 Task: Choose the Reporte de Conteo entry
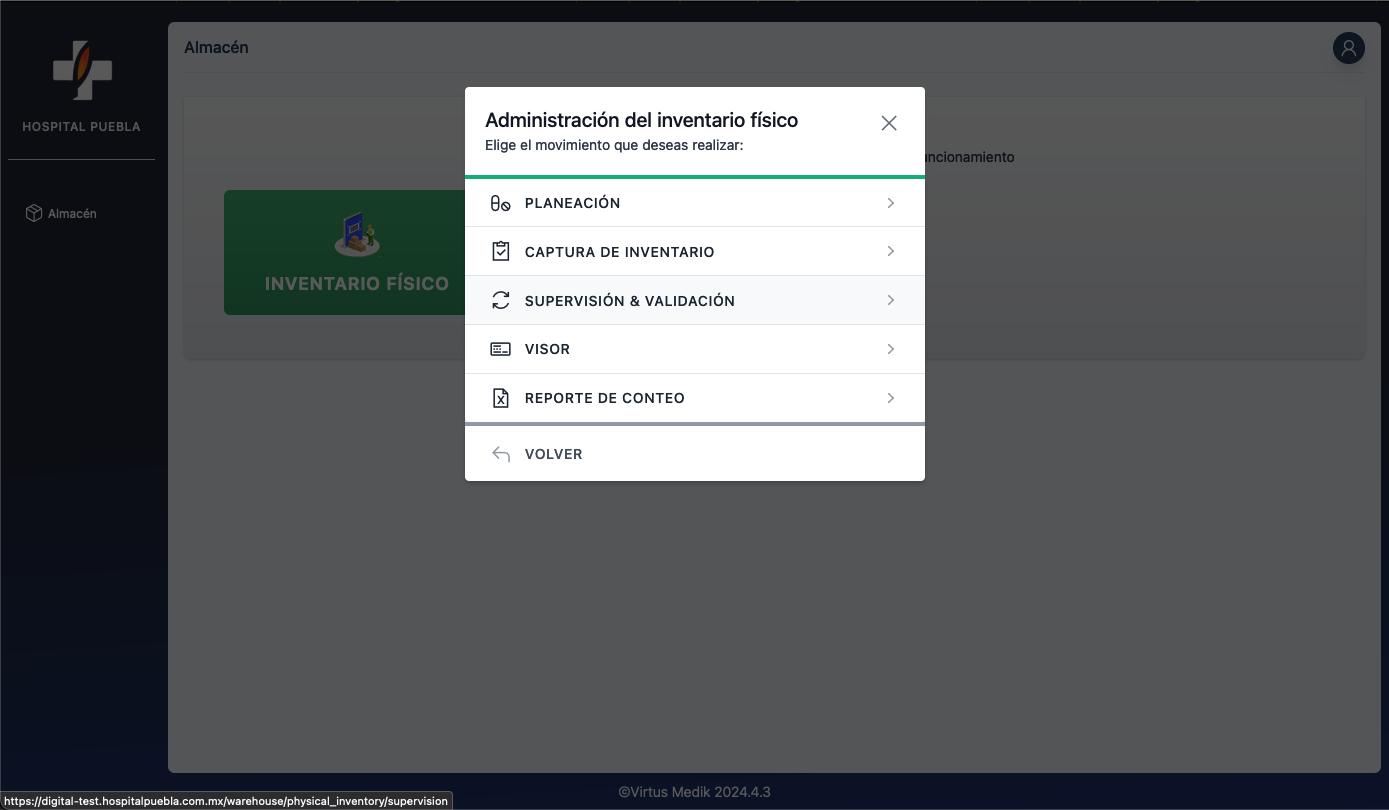pos(604,398)
